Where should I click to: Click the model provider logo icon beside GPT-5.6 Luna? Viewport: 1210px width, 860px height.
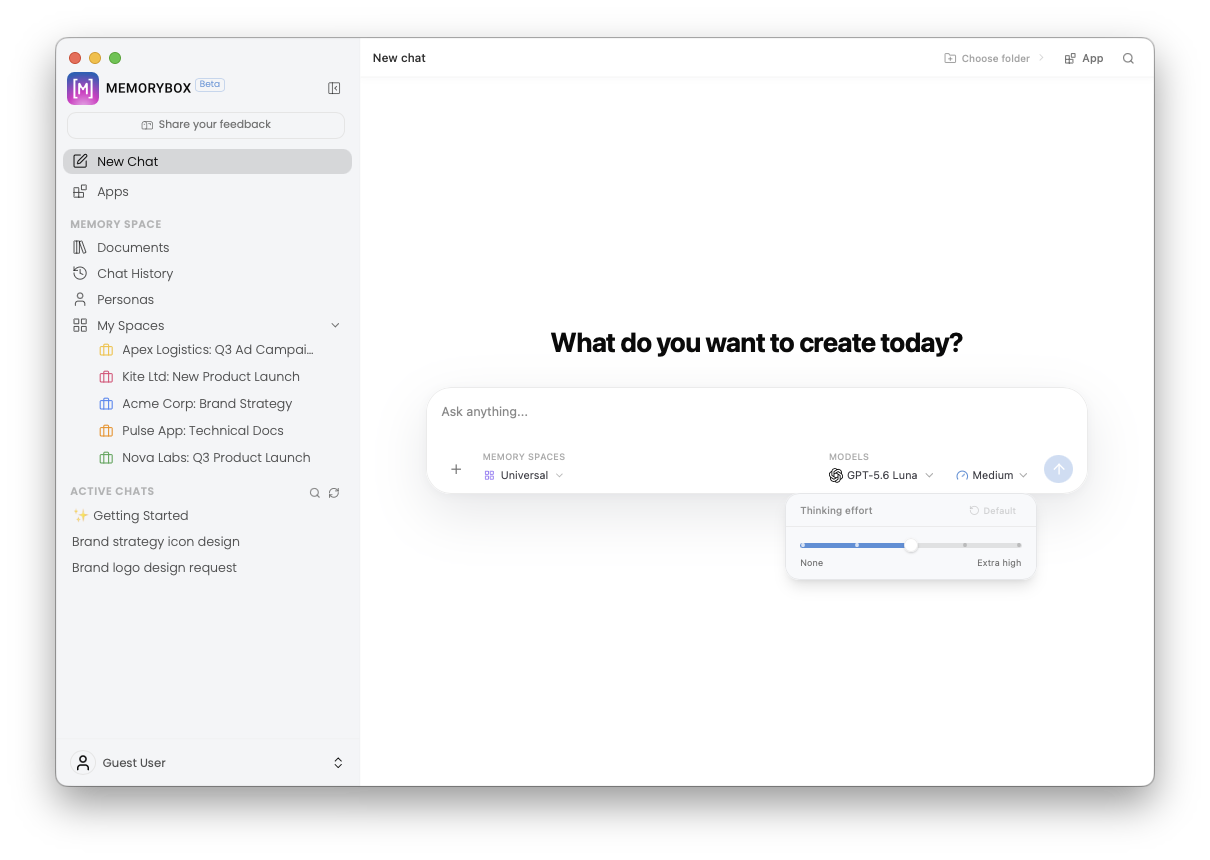pos(836,475)
